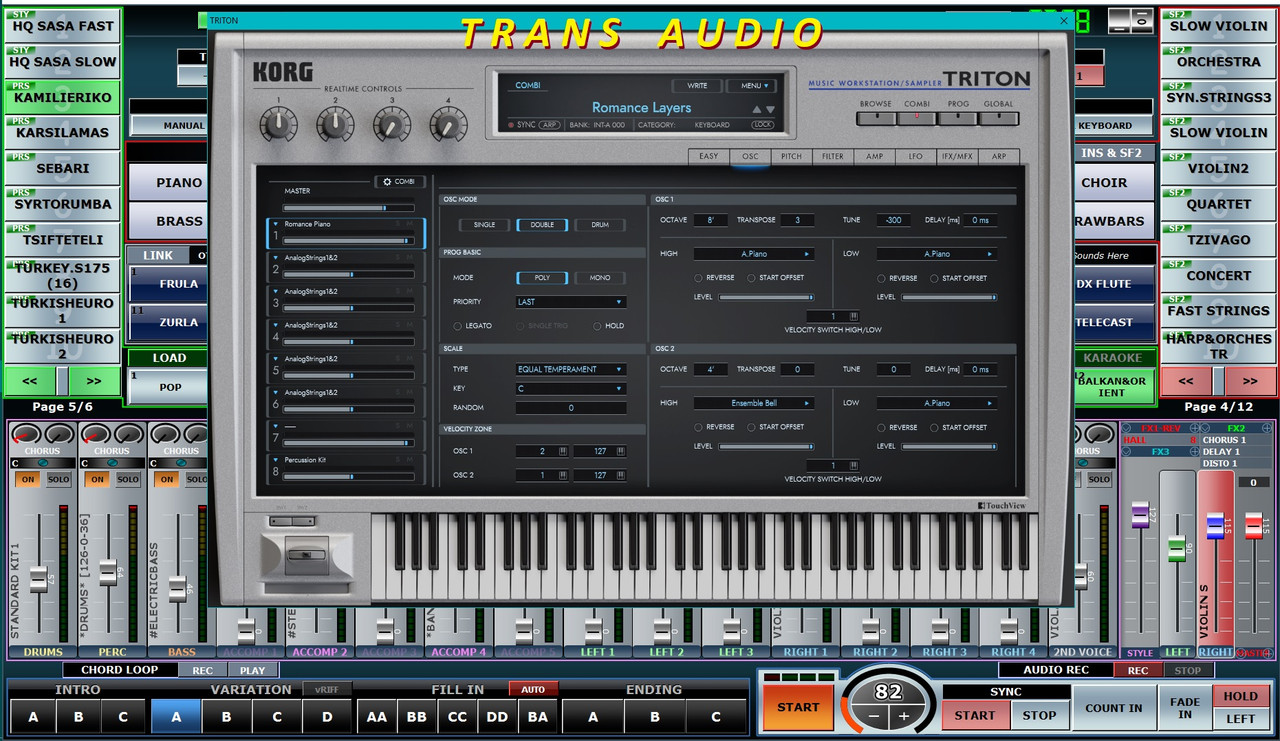Enable OSC 1 HIGH Reverse option

coord(698,277)
